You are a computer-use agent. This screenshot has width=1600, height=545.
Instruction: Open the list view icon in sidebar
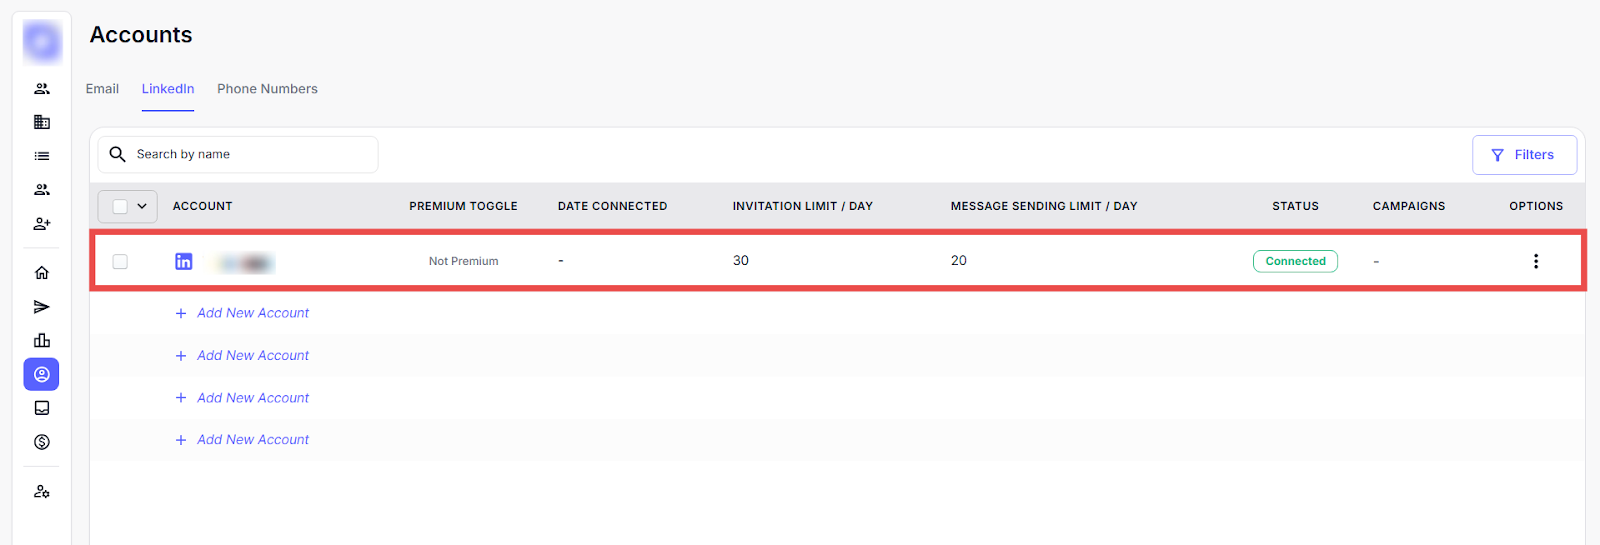click(x=42, y=156)
